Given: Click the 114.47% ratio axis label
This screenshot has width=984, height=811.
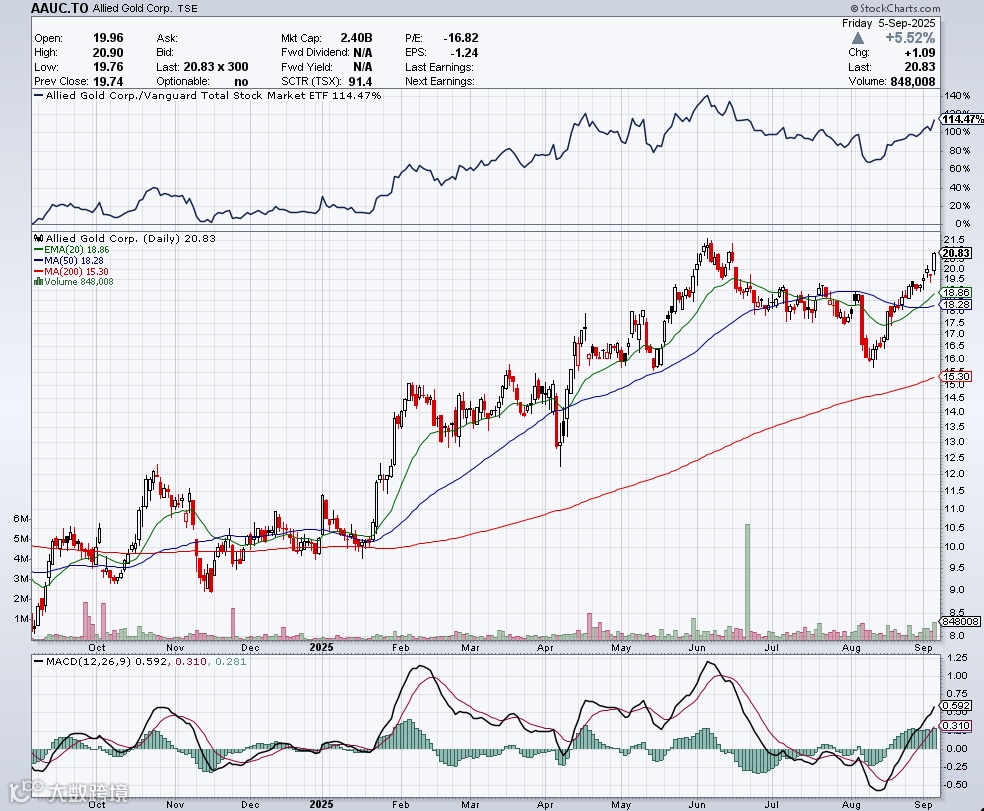Looking at the screenshot, I should click(x=962, y=119).
